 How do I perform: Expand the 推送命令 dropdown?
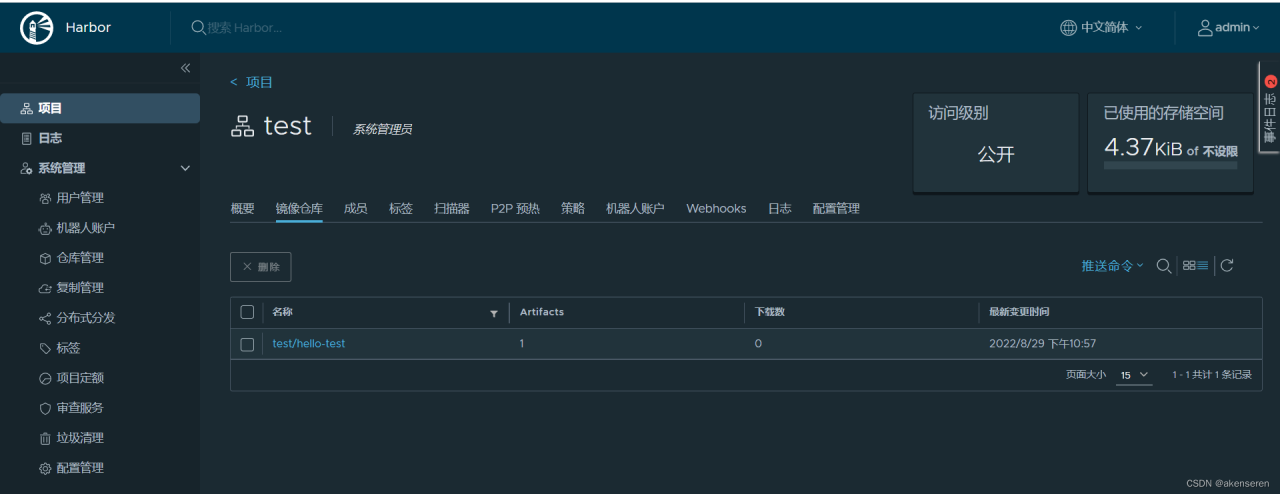[x=1112, y=265]
